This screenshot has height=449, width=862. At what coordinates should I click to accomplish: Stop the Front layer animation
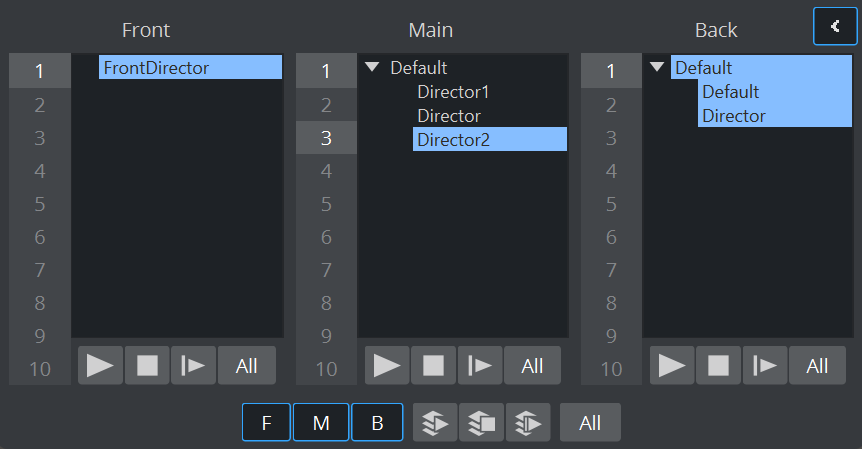tap(147, 366)
